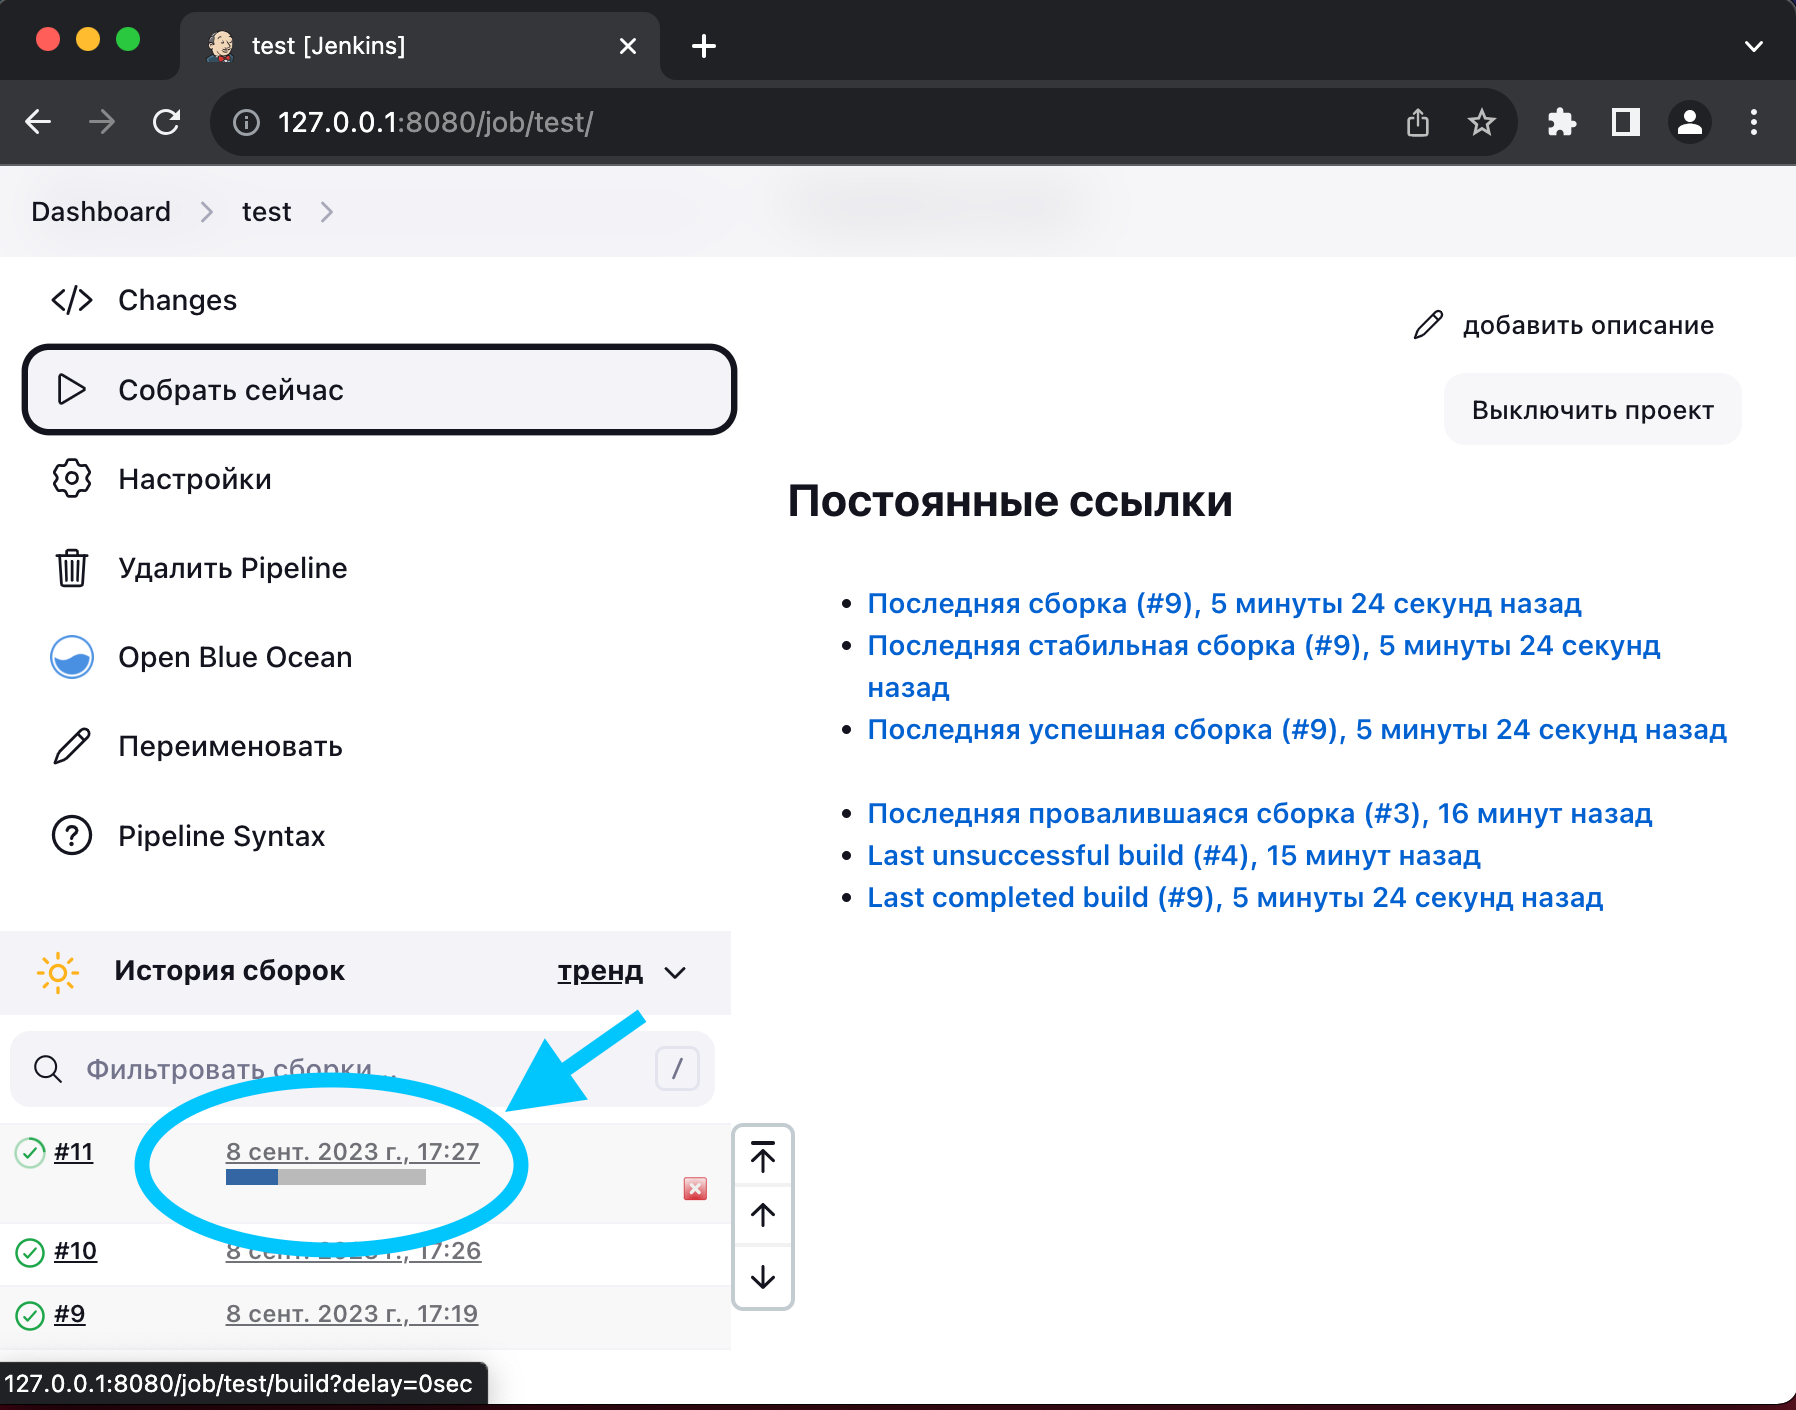Click the build #11 progress bar
The image size is (1796, 1410).
pyautogui.click(x=326, y=1177)
